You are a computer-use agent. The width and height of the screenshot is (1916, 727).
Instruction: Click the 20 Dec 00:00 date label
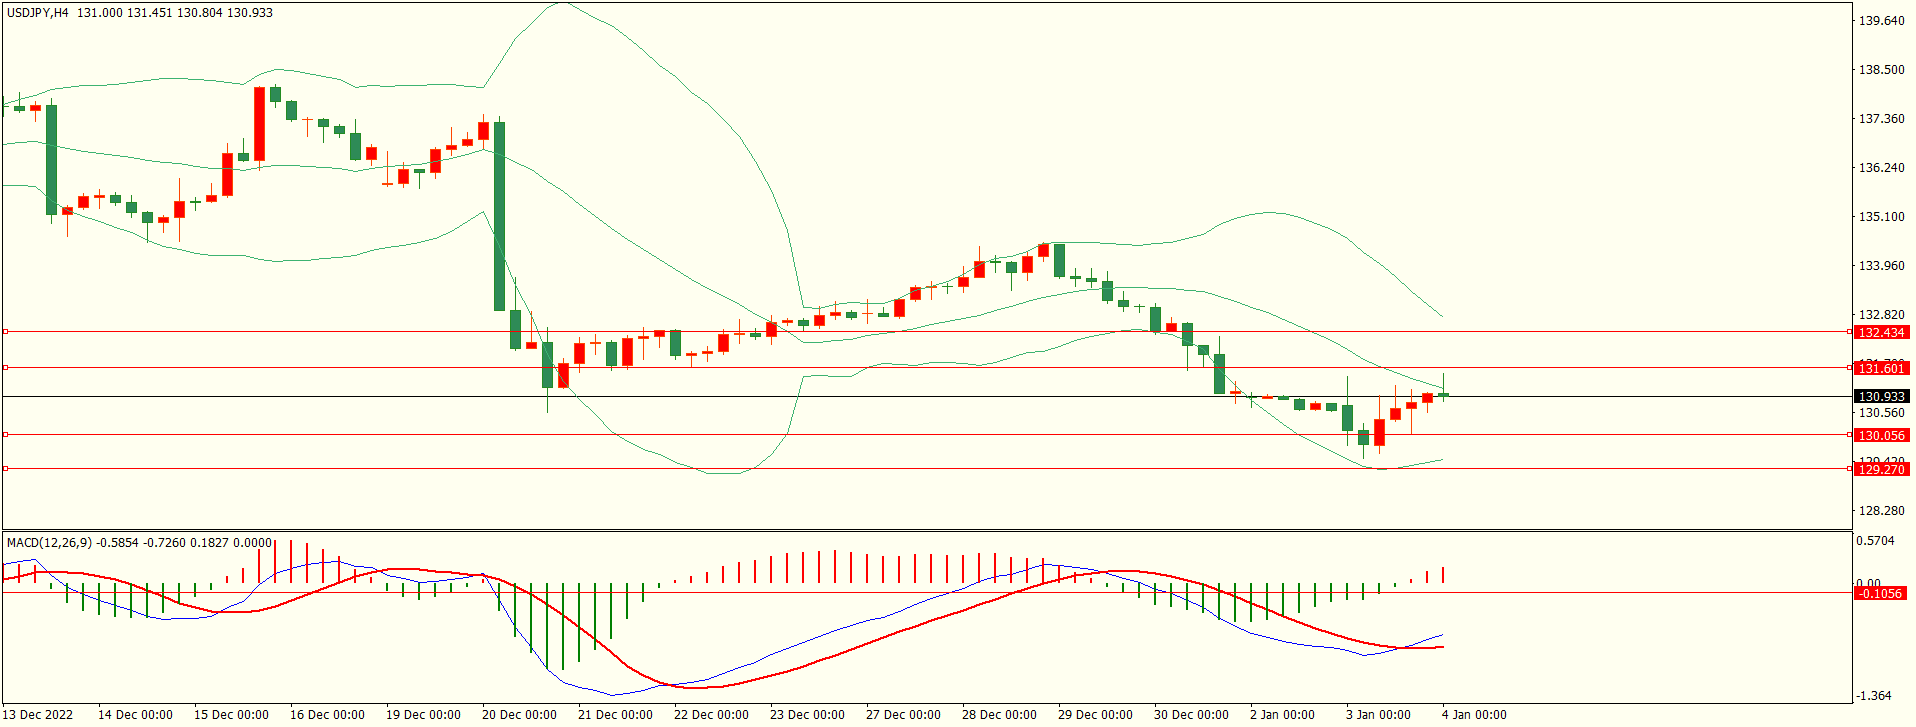tap(519, 715)
